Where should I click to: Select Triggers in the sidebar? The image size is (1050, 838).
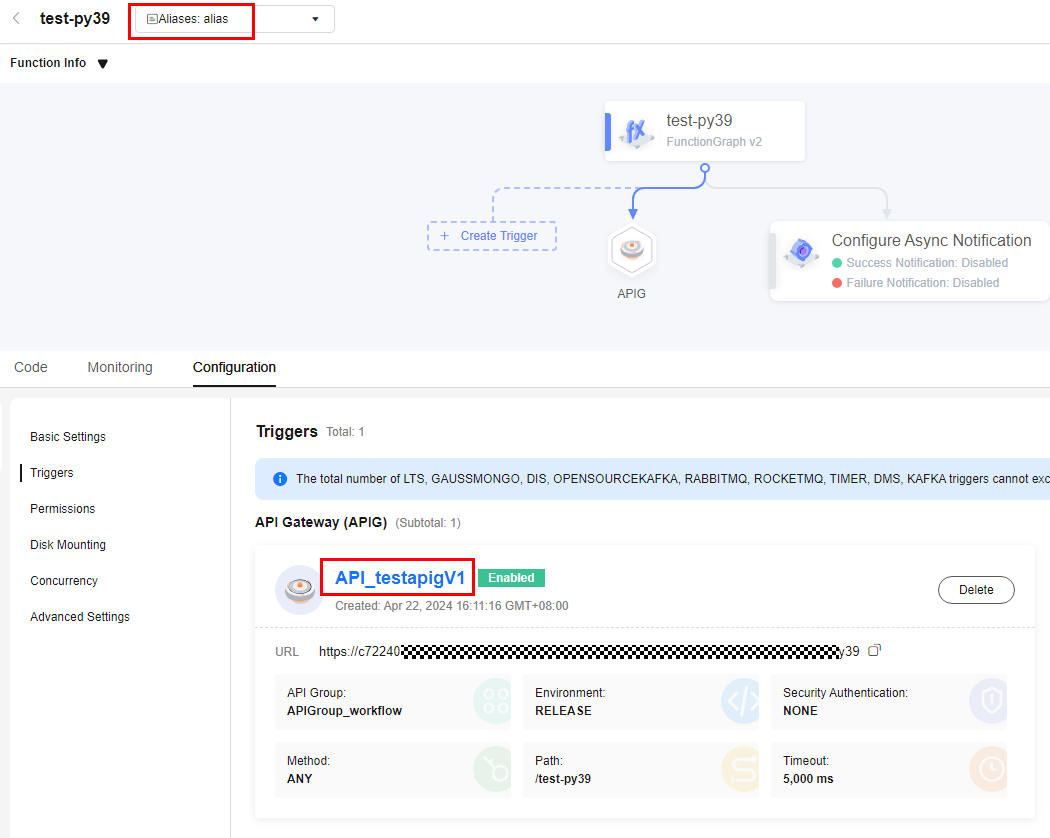[52, 473]
